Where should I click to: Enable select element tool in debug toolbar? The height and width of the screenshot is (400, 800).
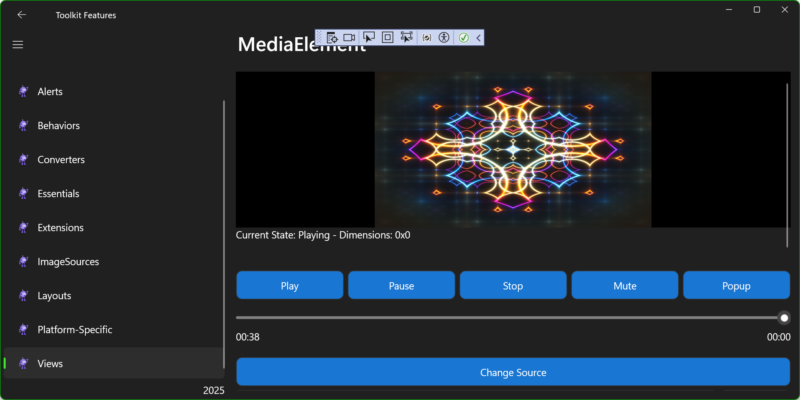[x=369, y=38]
